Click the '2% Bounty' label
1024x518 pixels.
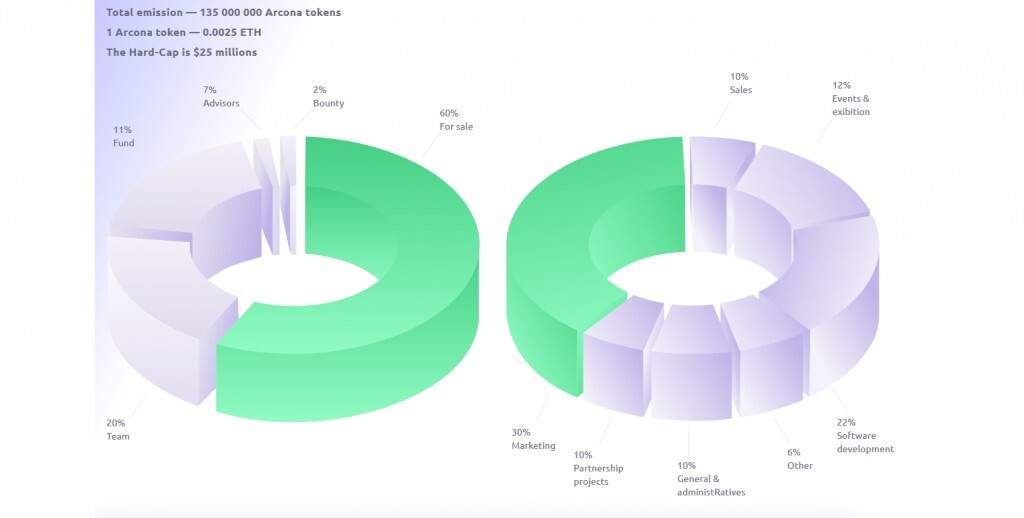click(328, 97)
